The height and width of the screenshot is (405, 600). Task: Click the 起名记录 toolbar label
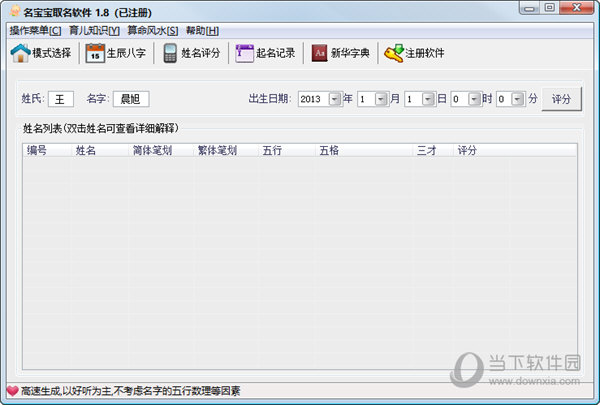276,53
